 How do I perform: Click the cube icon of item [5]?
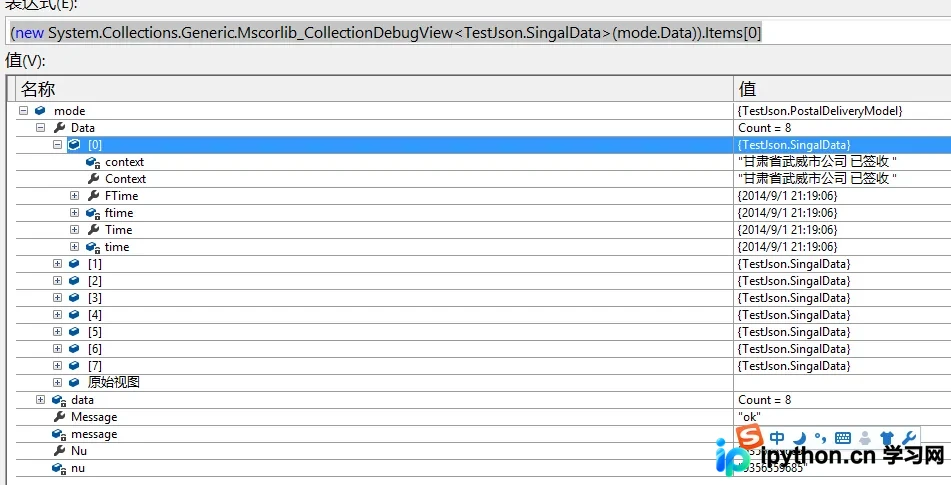pyautogui.click(x=74, y=331)
